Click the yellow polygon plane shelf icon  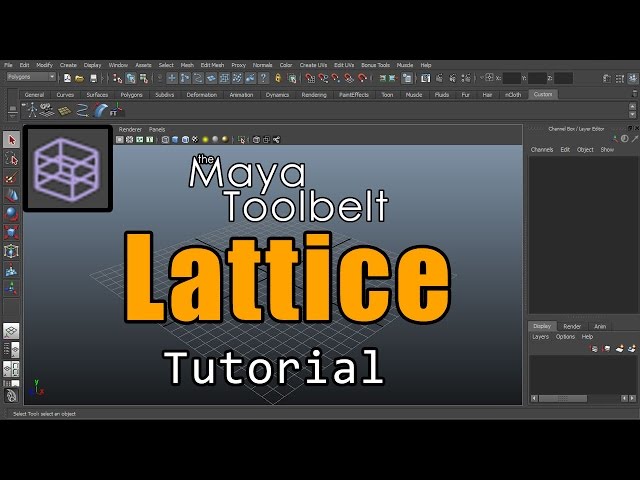click(x=64, y=111)
